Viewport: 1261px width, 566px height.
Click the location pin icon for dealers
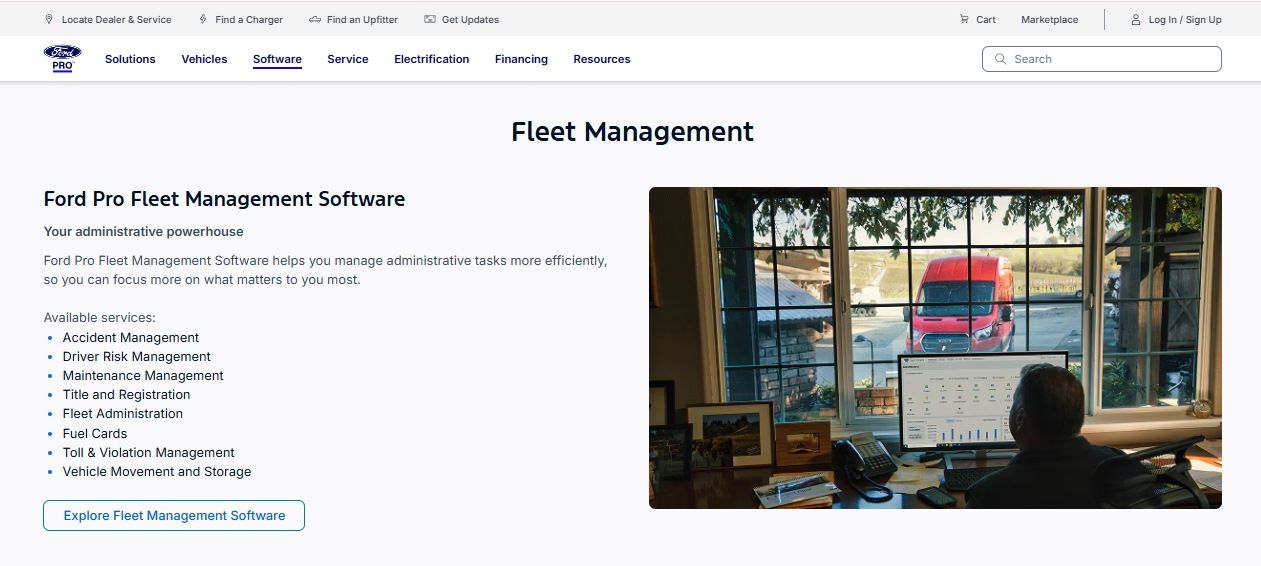tap(49, 19)
